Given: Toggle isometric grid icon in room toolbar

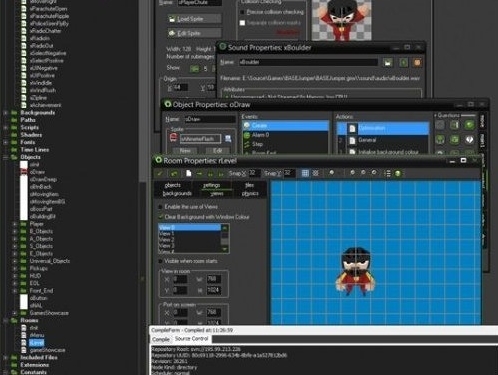Looking at the screenshot, I should [315, 173].
